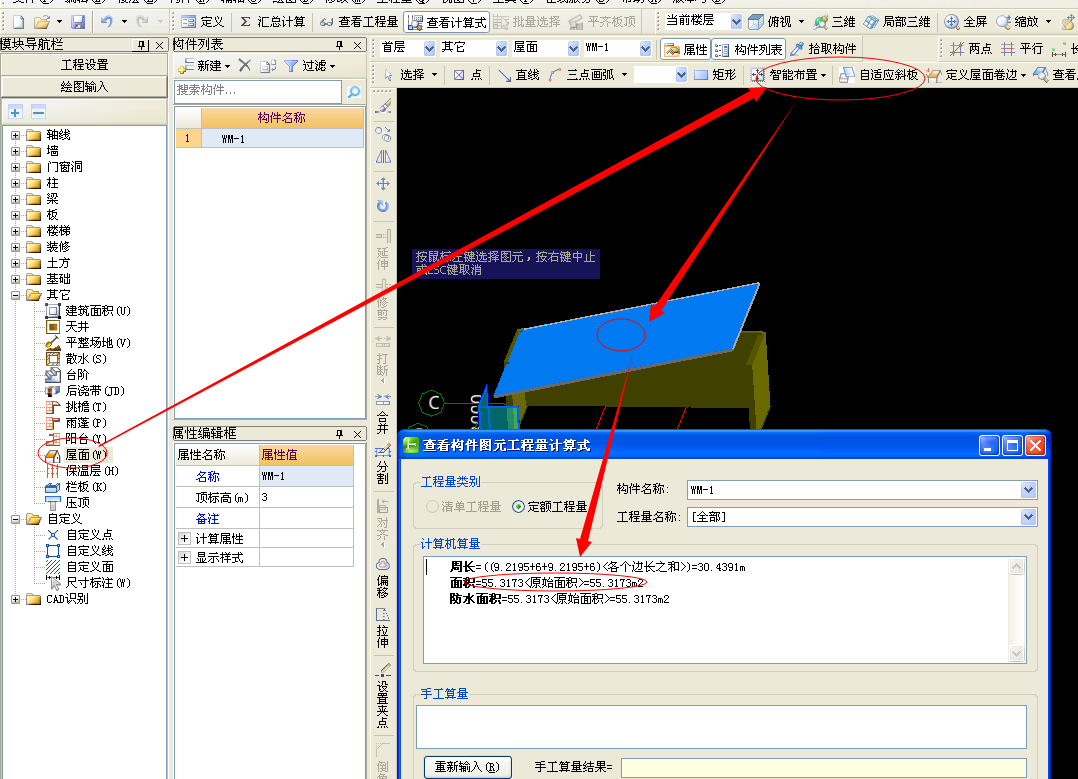The height and width of the screenshot is (779, 1078).
Task: Collapse the 其它 tree folder
Action: click(16, 295)
